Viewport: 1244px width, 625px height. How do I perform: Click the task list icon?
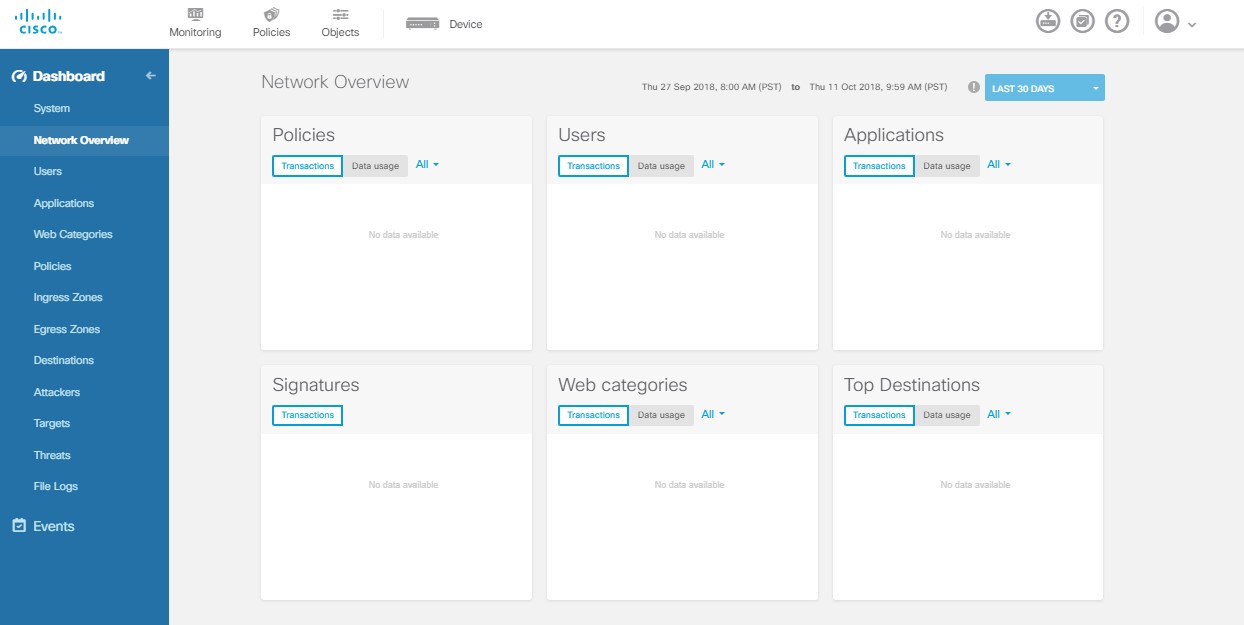[x=1082, y=20]
